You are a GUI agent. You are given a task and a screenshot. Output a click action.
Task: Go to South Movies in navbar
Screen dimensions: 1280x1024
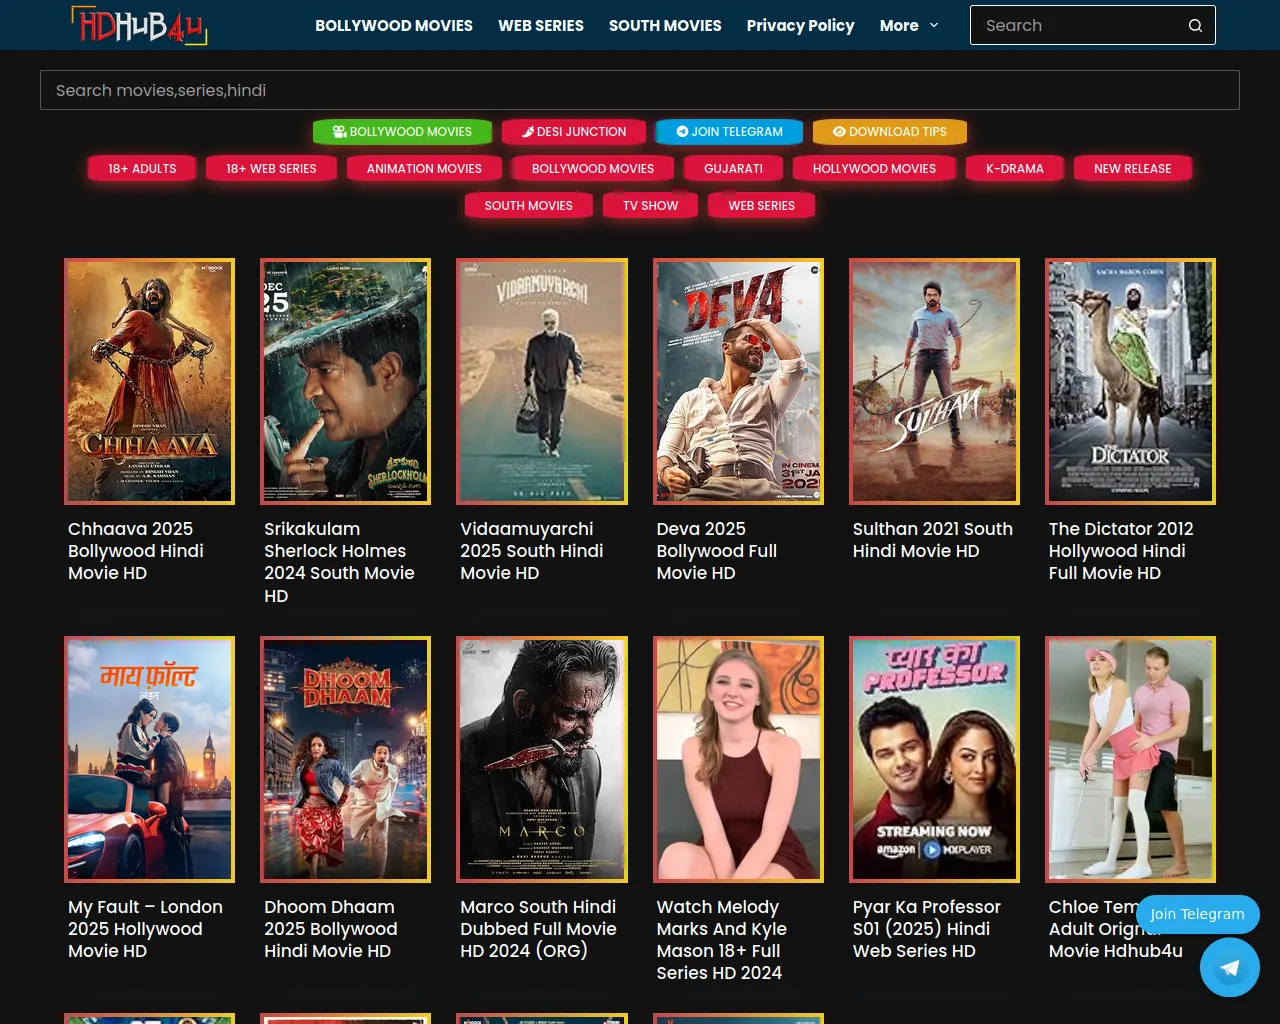tap(665, 26)
